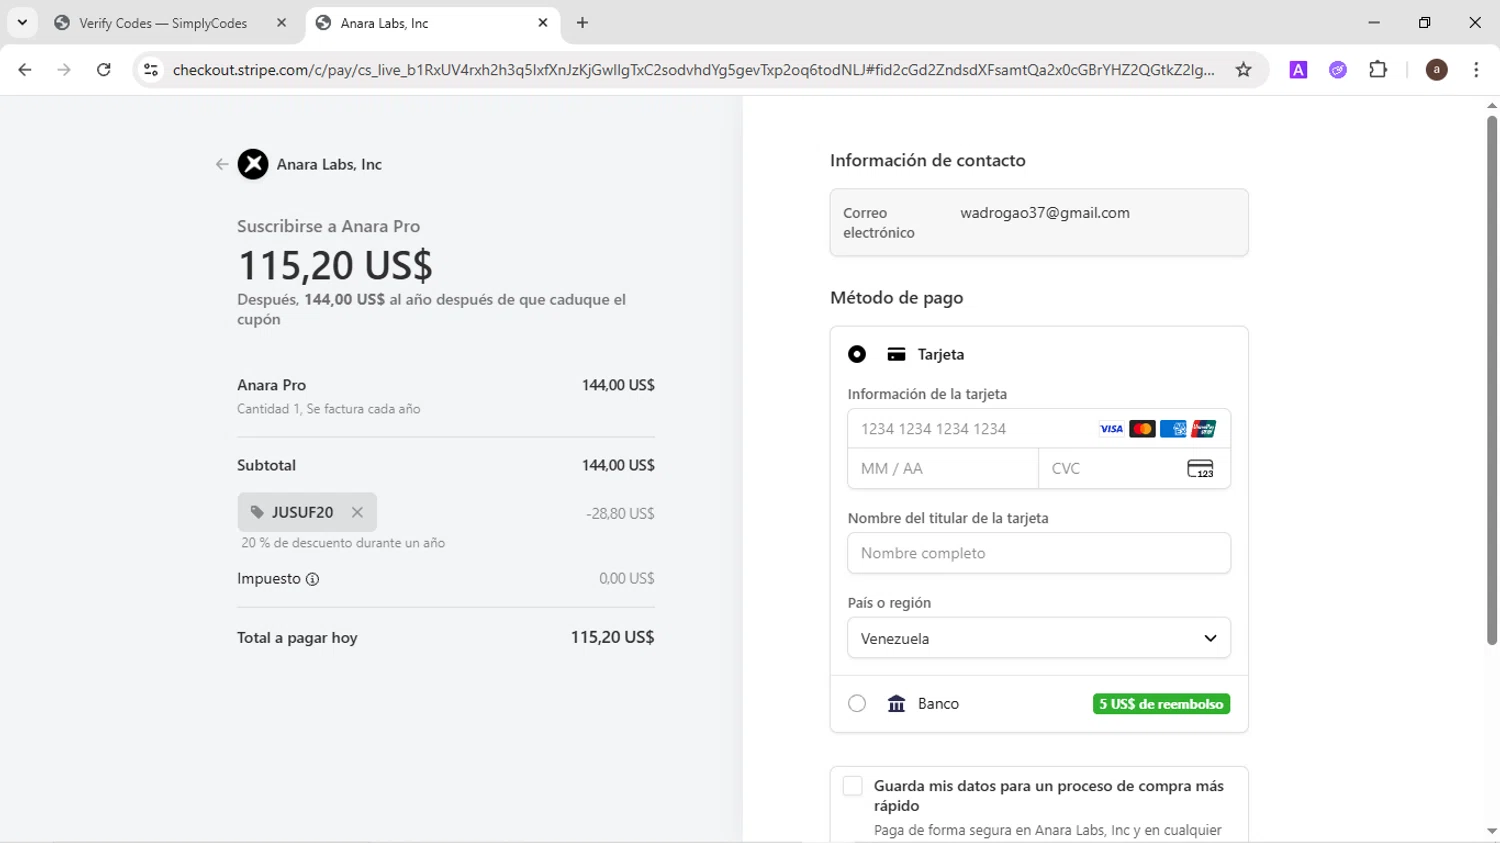Focus the MM / AA expiry field

point(943,468)
